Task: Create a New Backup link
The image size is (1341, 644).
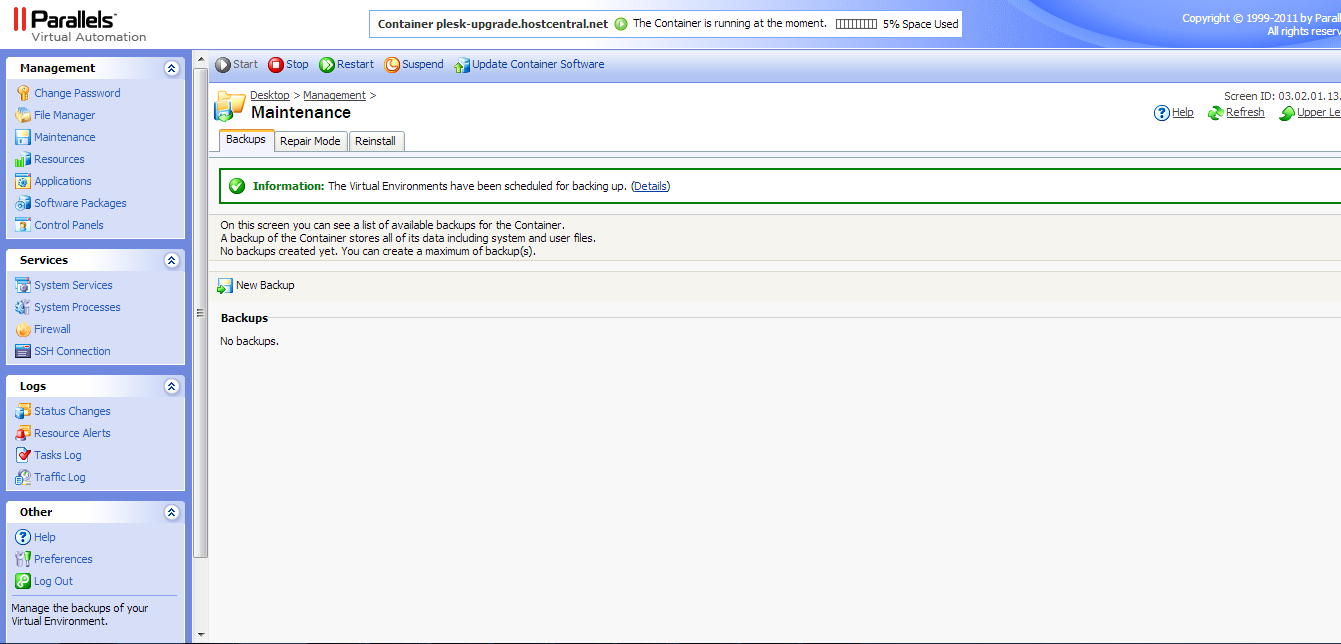Action: (x=265, y=285)
